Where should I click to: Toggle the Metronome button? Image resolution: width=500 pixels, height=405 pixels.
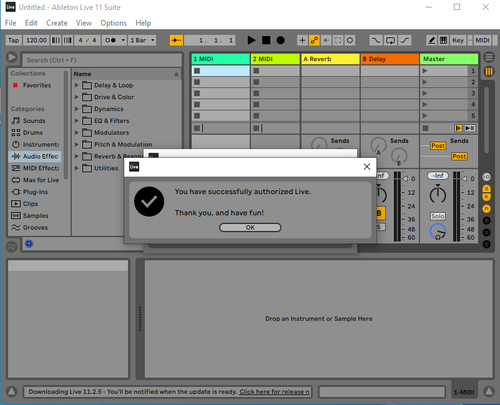tap(111, 40)
